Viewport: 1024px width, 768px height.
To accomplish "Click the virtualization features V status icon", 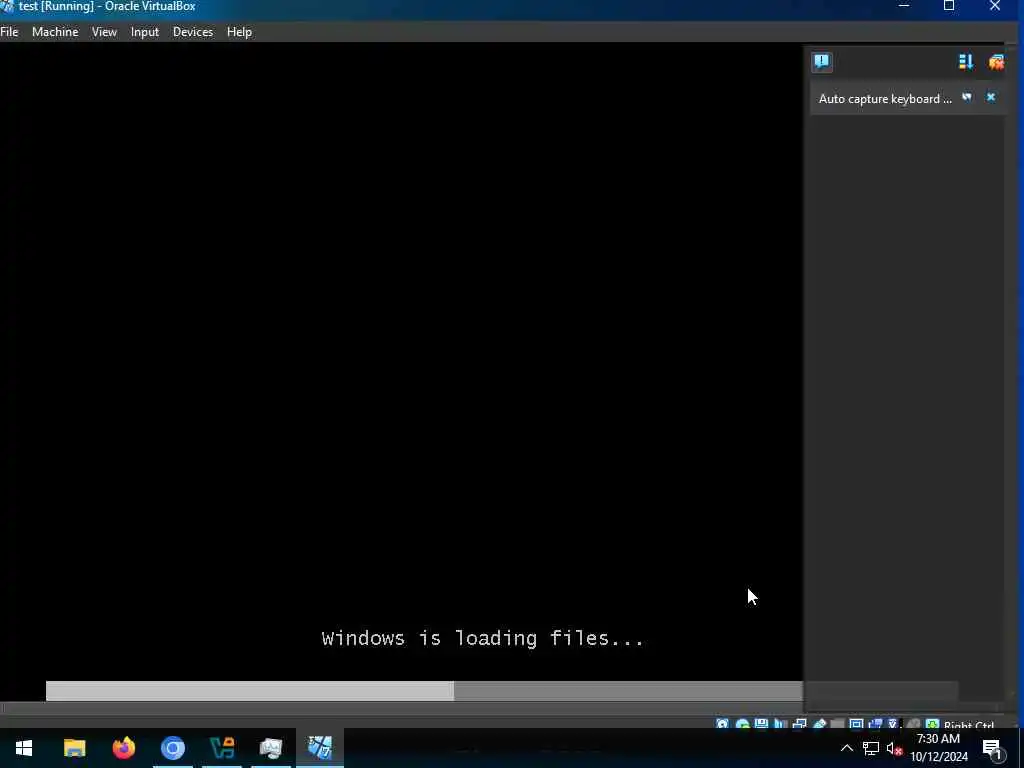I will (x=893, y=724).
